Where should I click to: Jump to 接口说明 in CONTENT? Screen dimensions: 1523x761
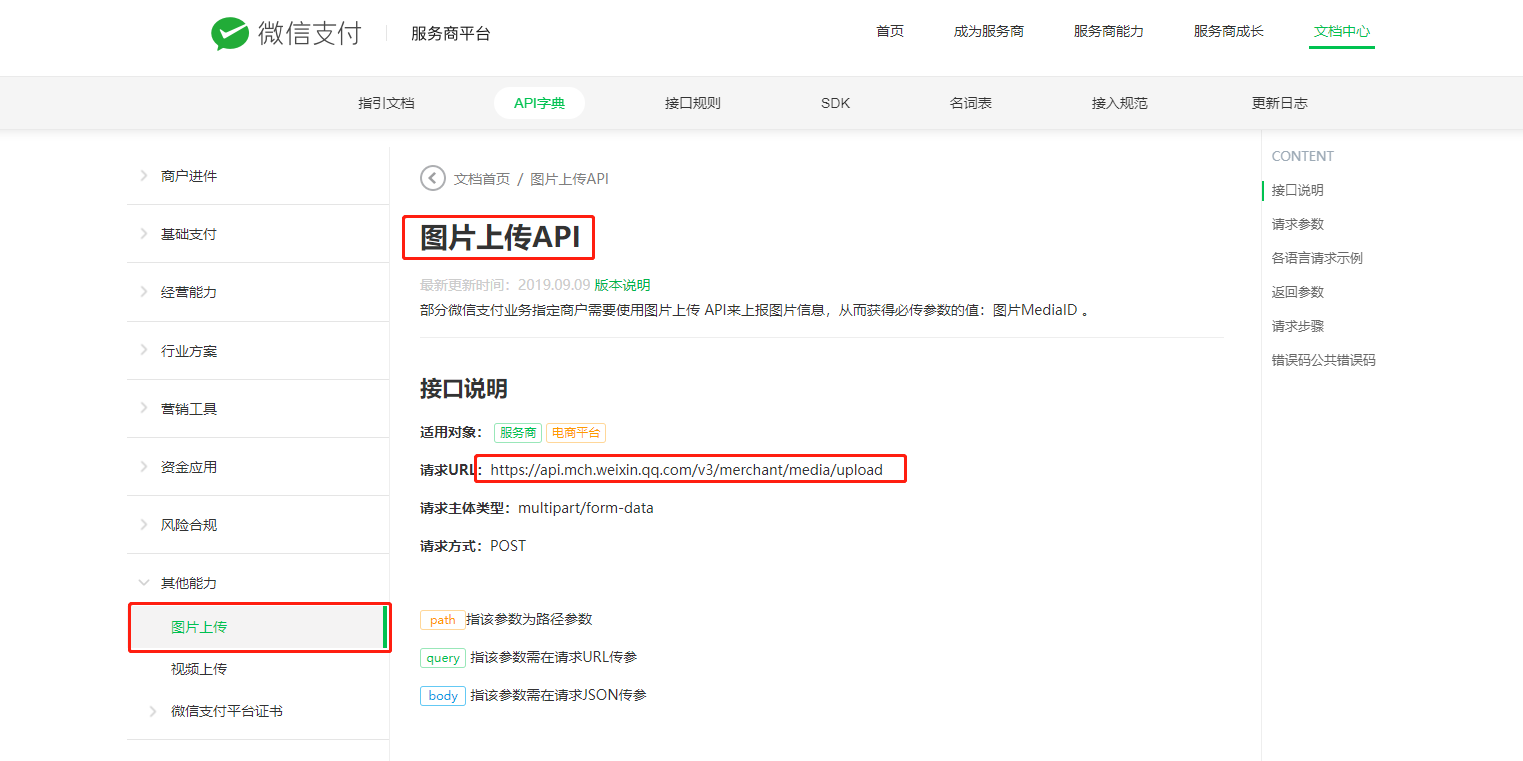[x=1298, y=190]
